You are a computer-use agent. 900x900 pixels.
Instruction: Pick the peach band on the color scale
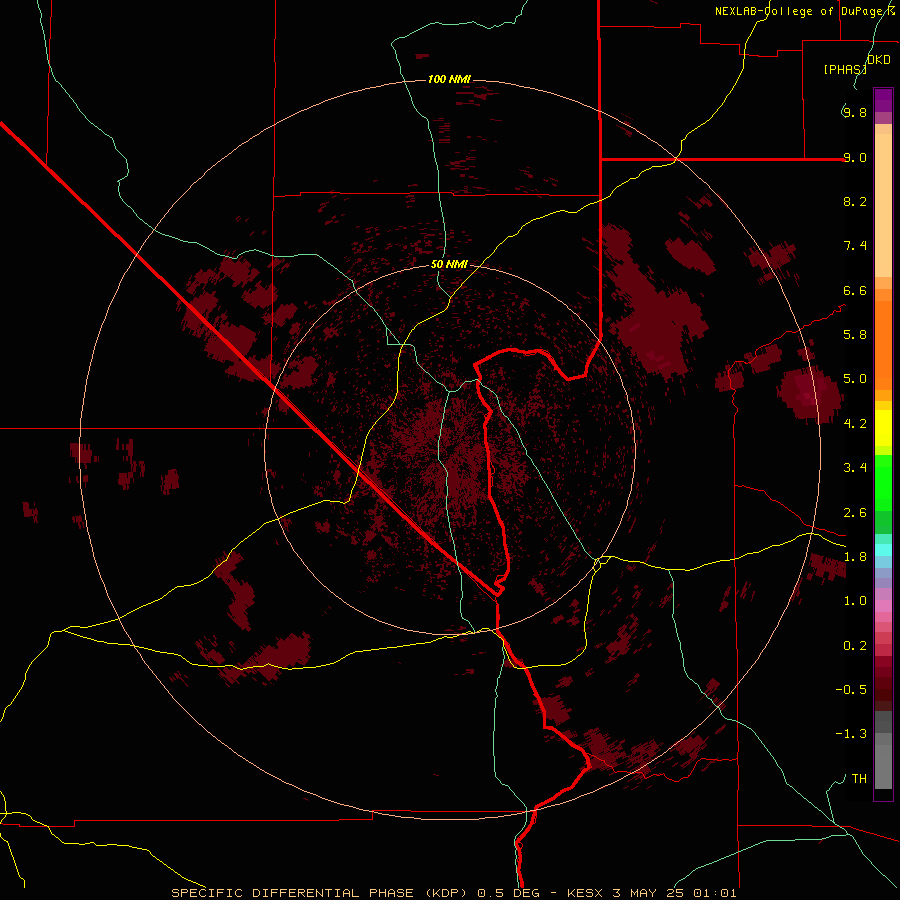click(x=883, y=205)
